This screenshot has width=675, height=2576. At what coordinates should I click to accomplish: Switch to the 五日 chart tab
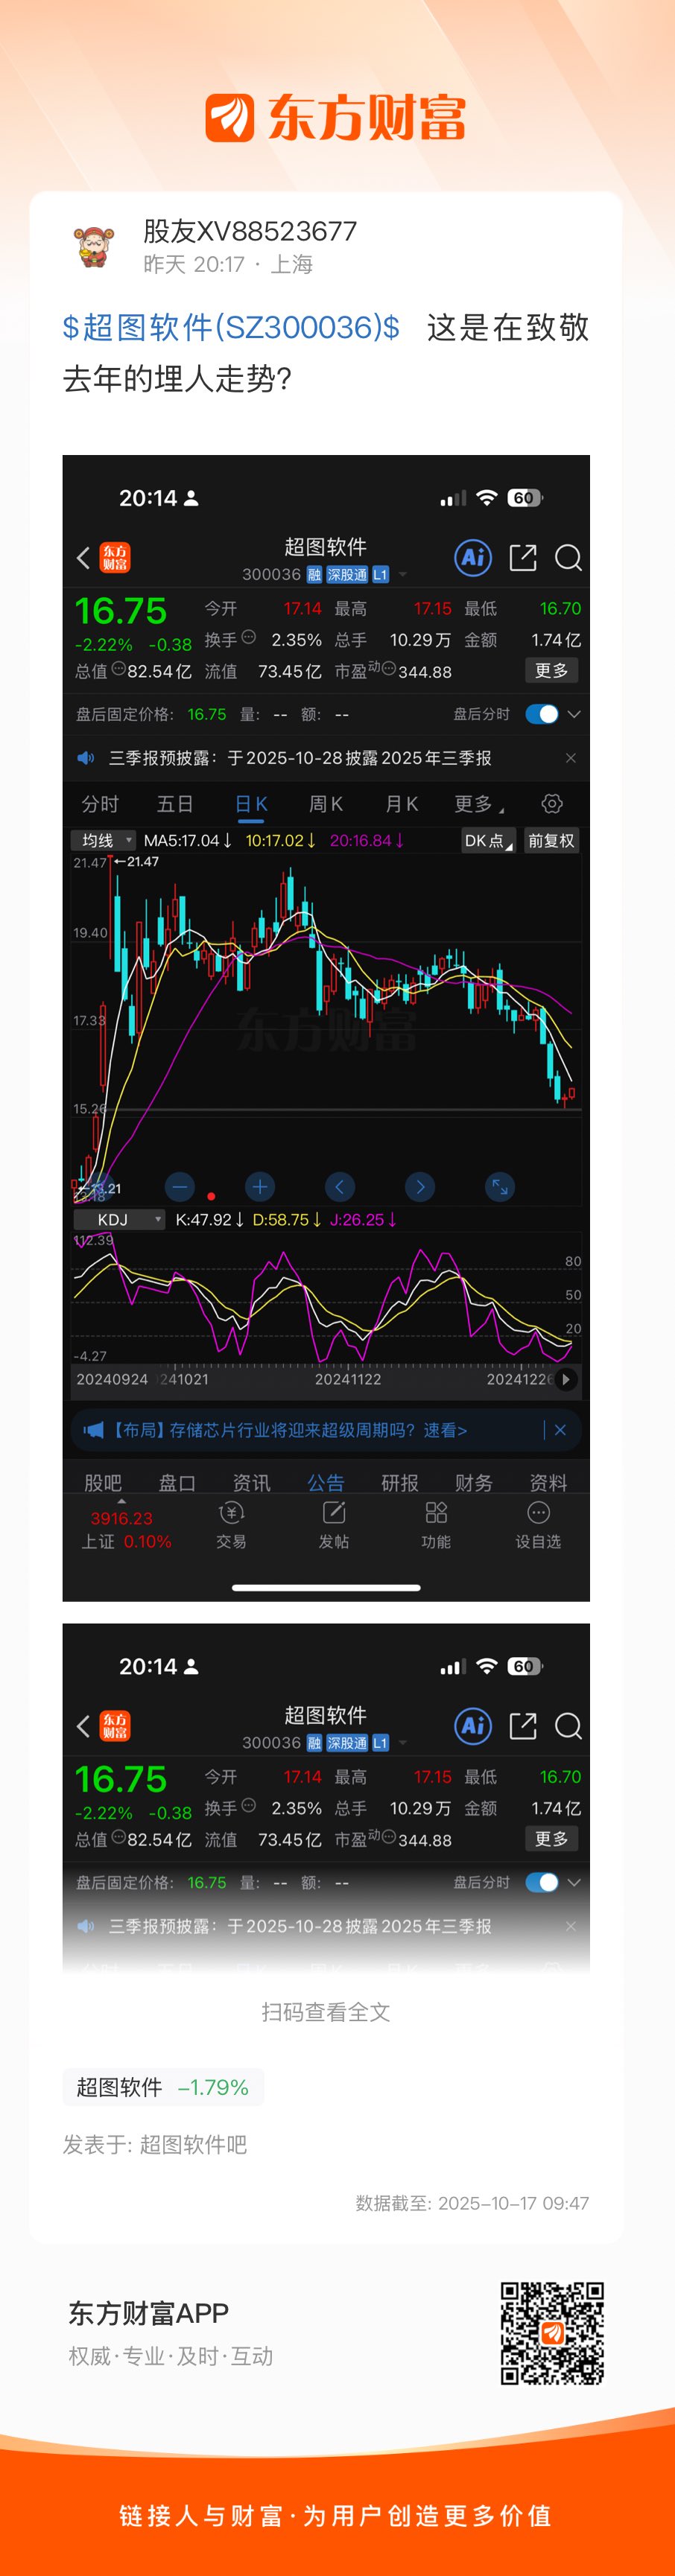(x=175, y=804)
